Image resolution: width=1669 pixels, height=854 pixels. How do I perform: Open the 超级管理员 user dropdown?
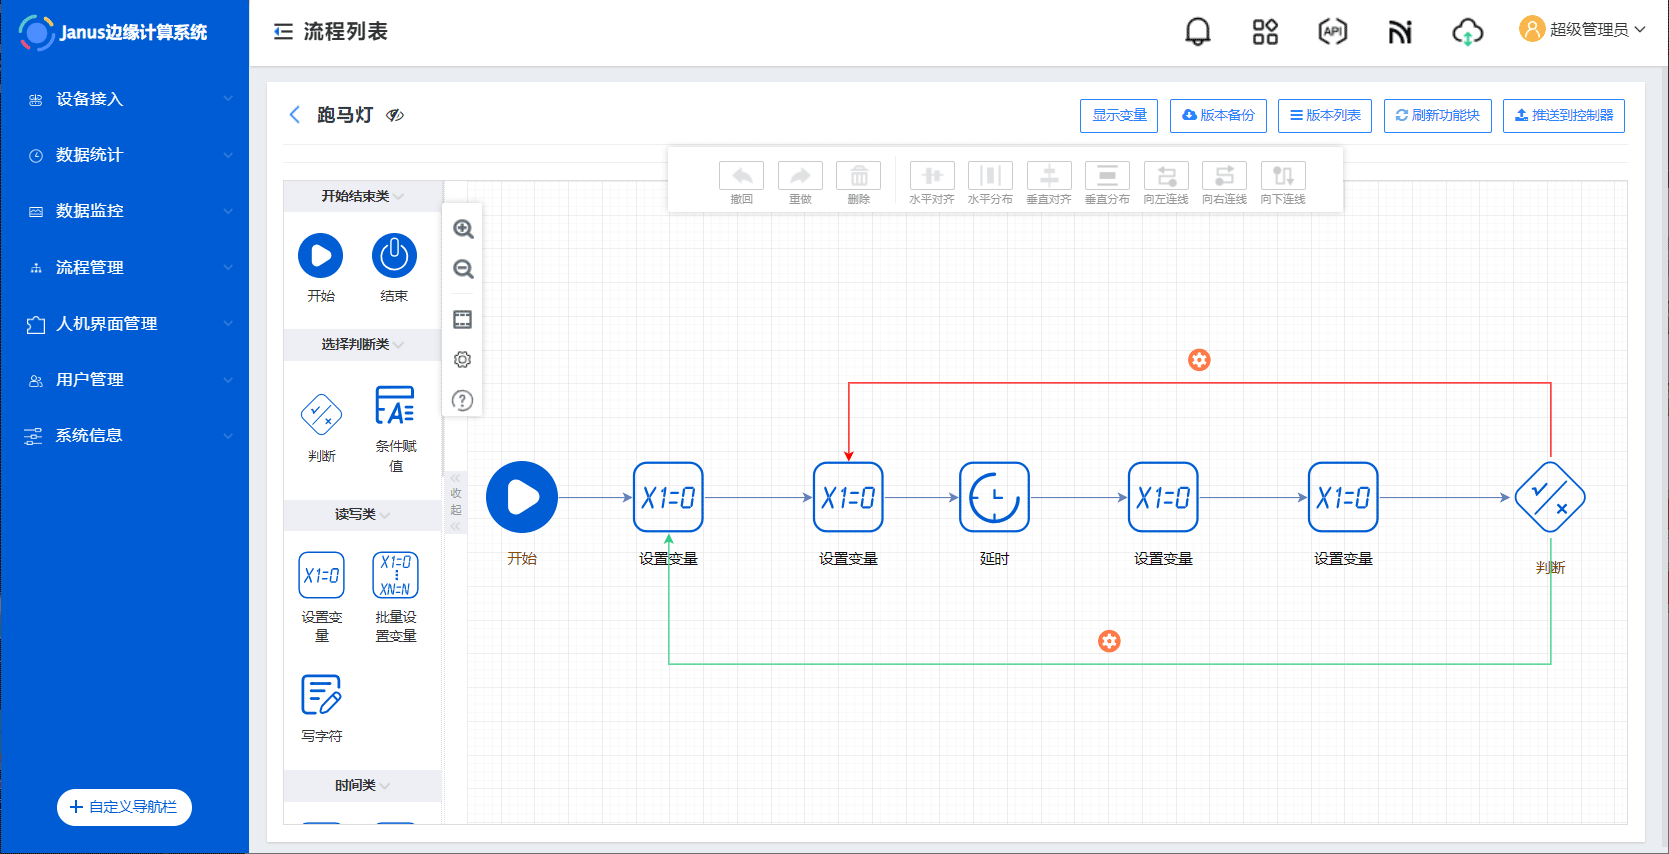pyautogui.click(x=1582, y=30)
